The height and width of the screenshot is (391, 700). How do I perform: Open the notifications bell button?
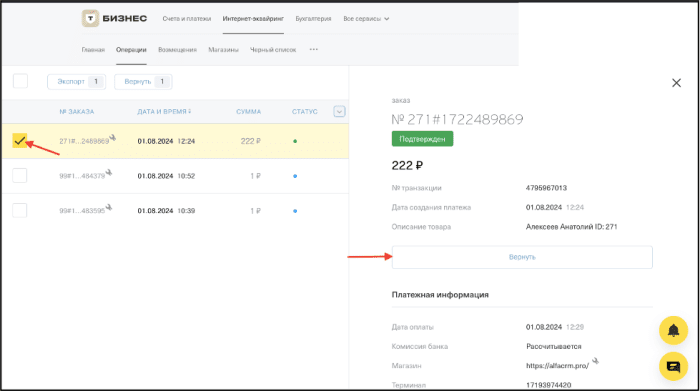point(673,330)
